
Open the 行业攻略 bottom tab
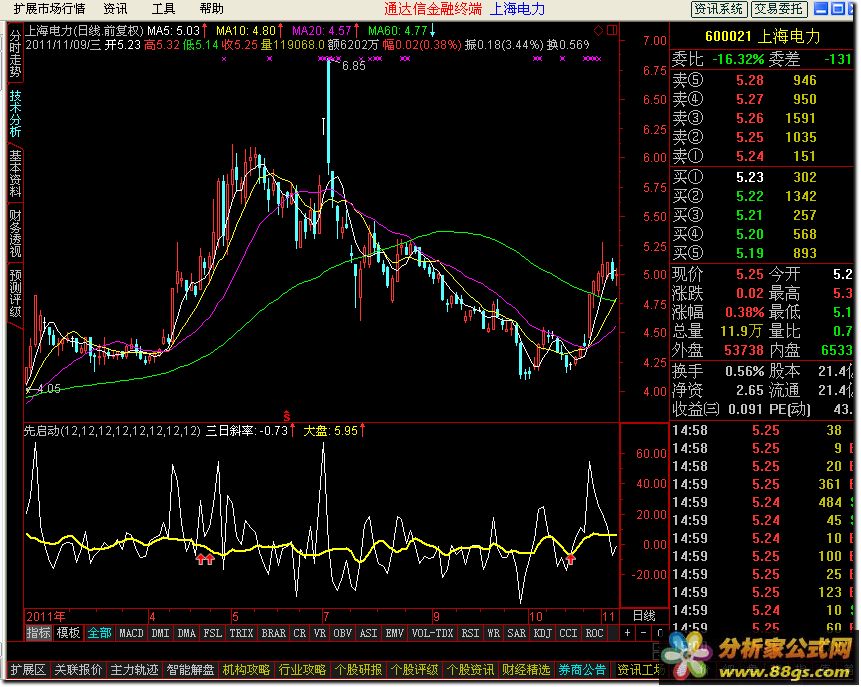click(303, 669)
